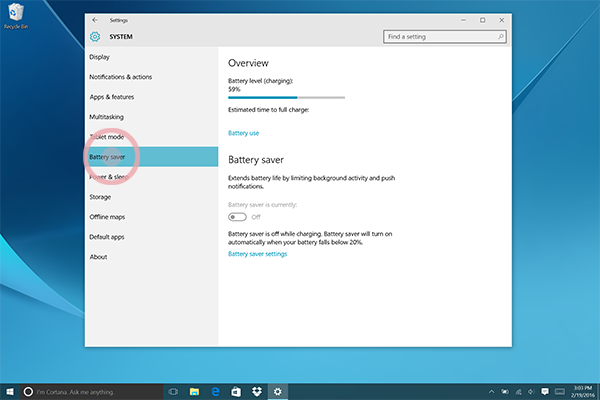
Task: Open the Windows Start menu
Action: pos(10,392)
